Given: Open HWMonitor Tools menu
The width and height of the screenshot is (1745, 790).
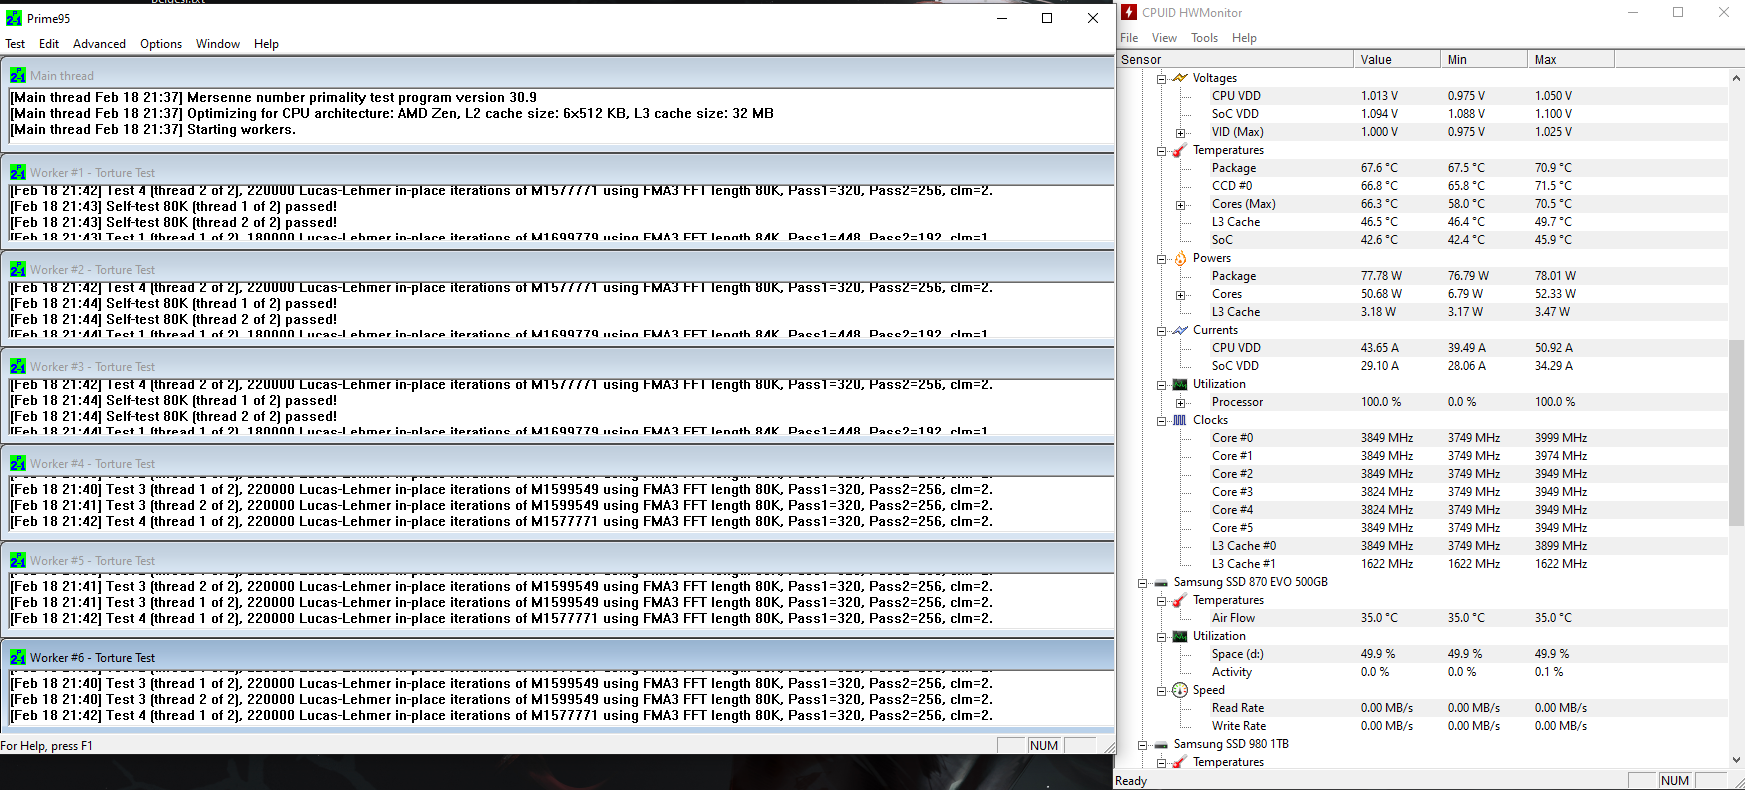Looking at the screenshot, I should coord(1204,38).
